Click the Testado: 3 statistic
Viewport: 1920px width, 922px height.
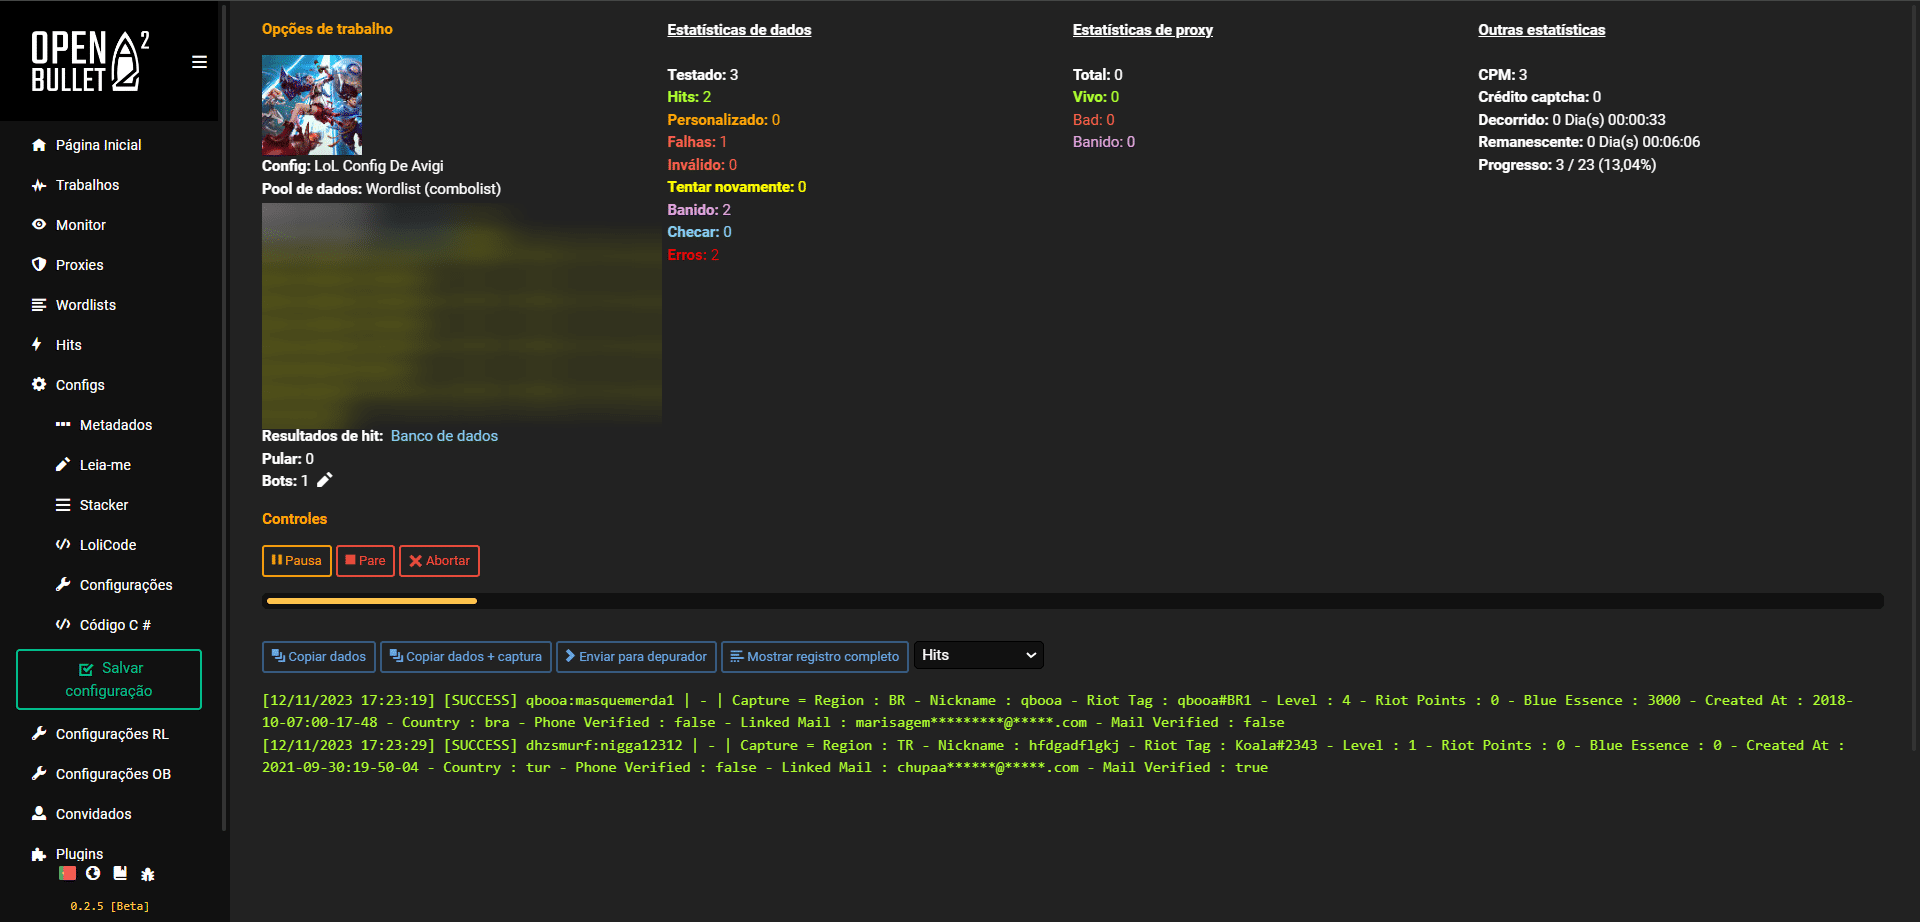point(703,75)
